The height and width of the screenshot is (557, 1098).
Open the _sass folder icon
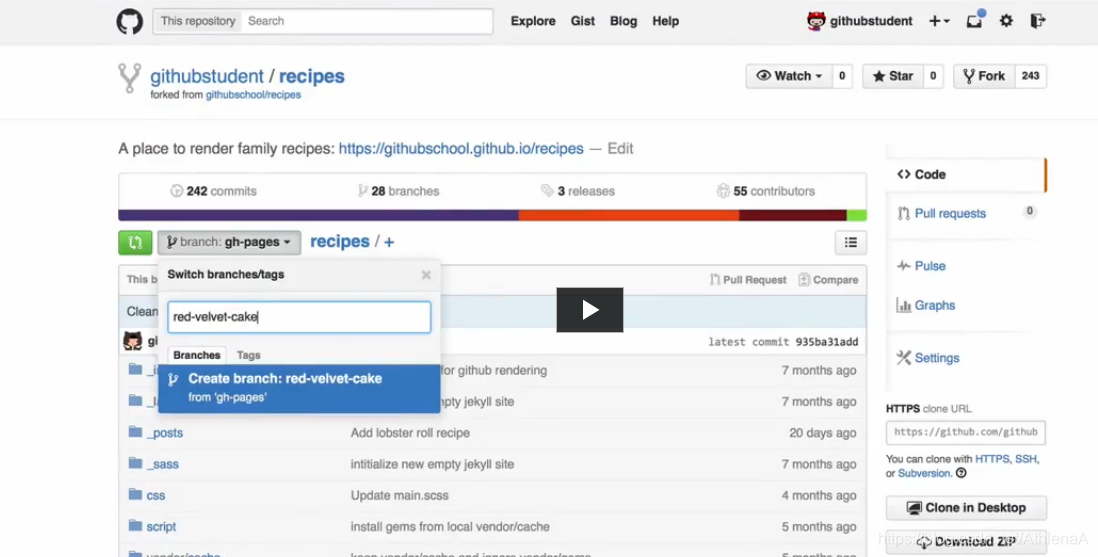(135, 463)
